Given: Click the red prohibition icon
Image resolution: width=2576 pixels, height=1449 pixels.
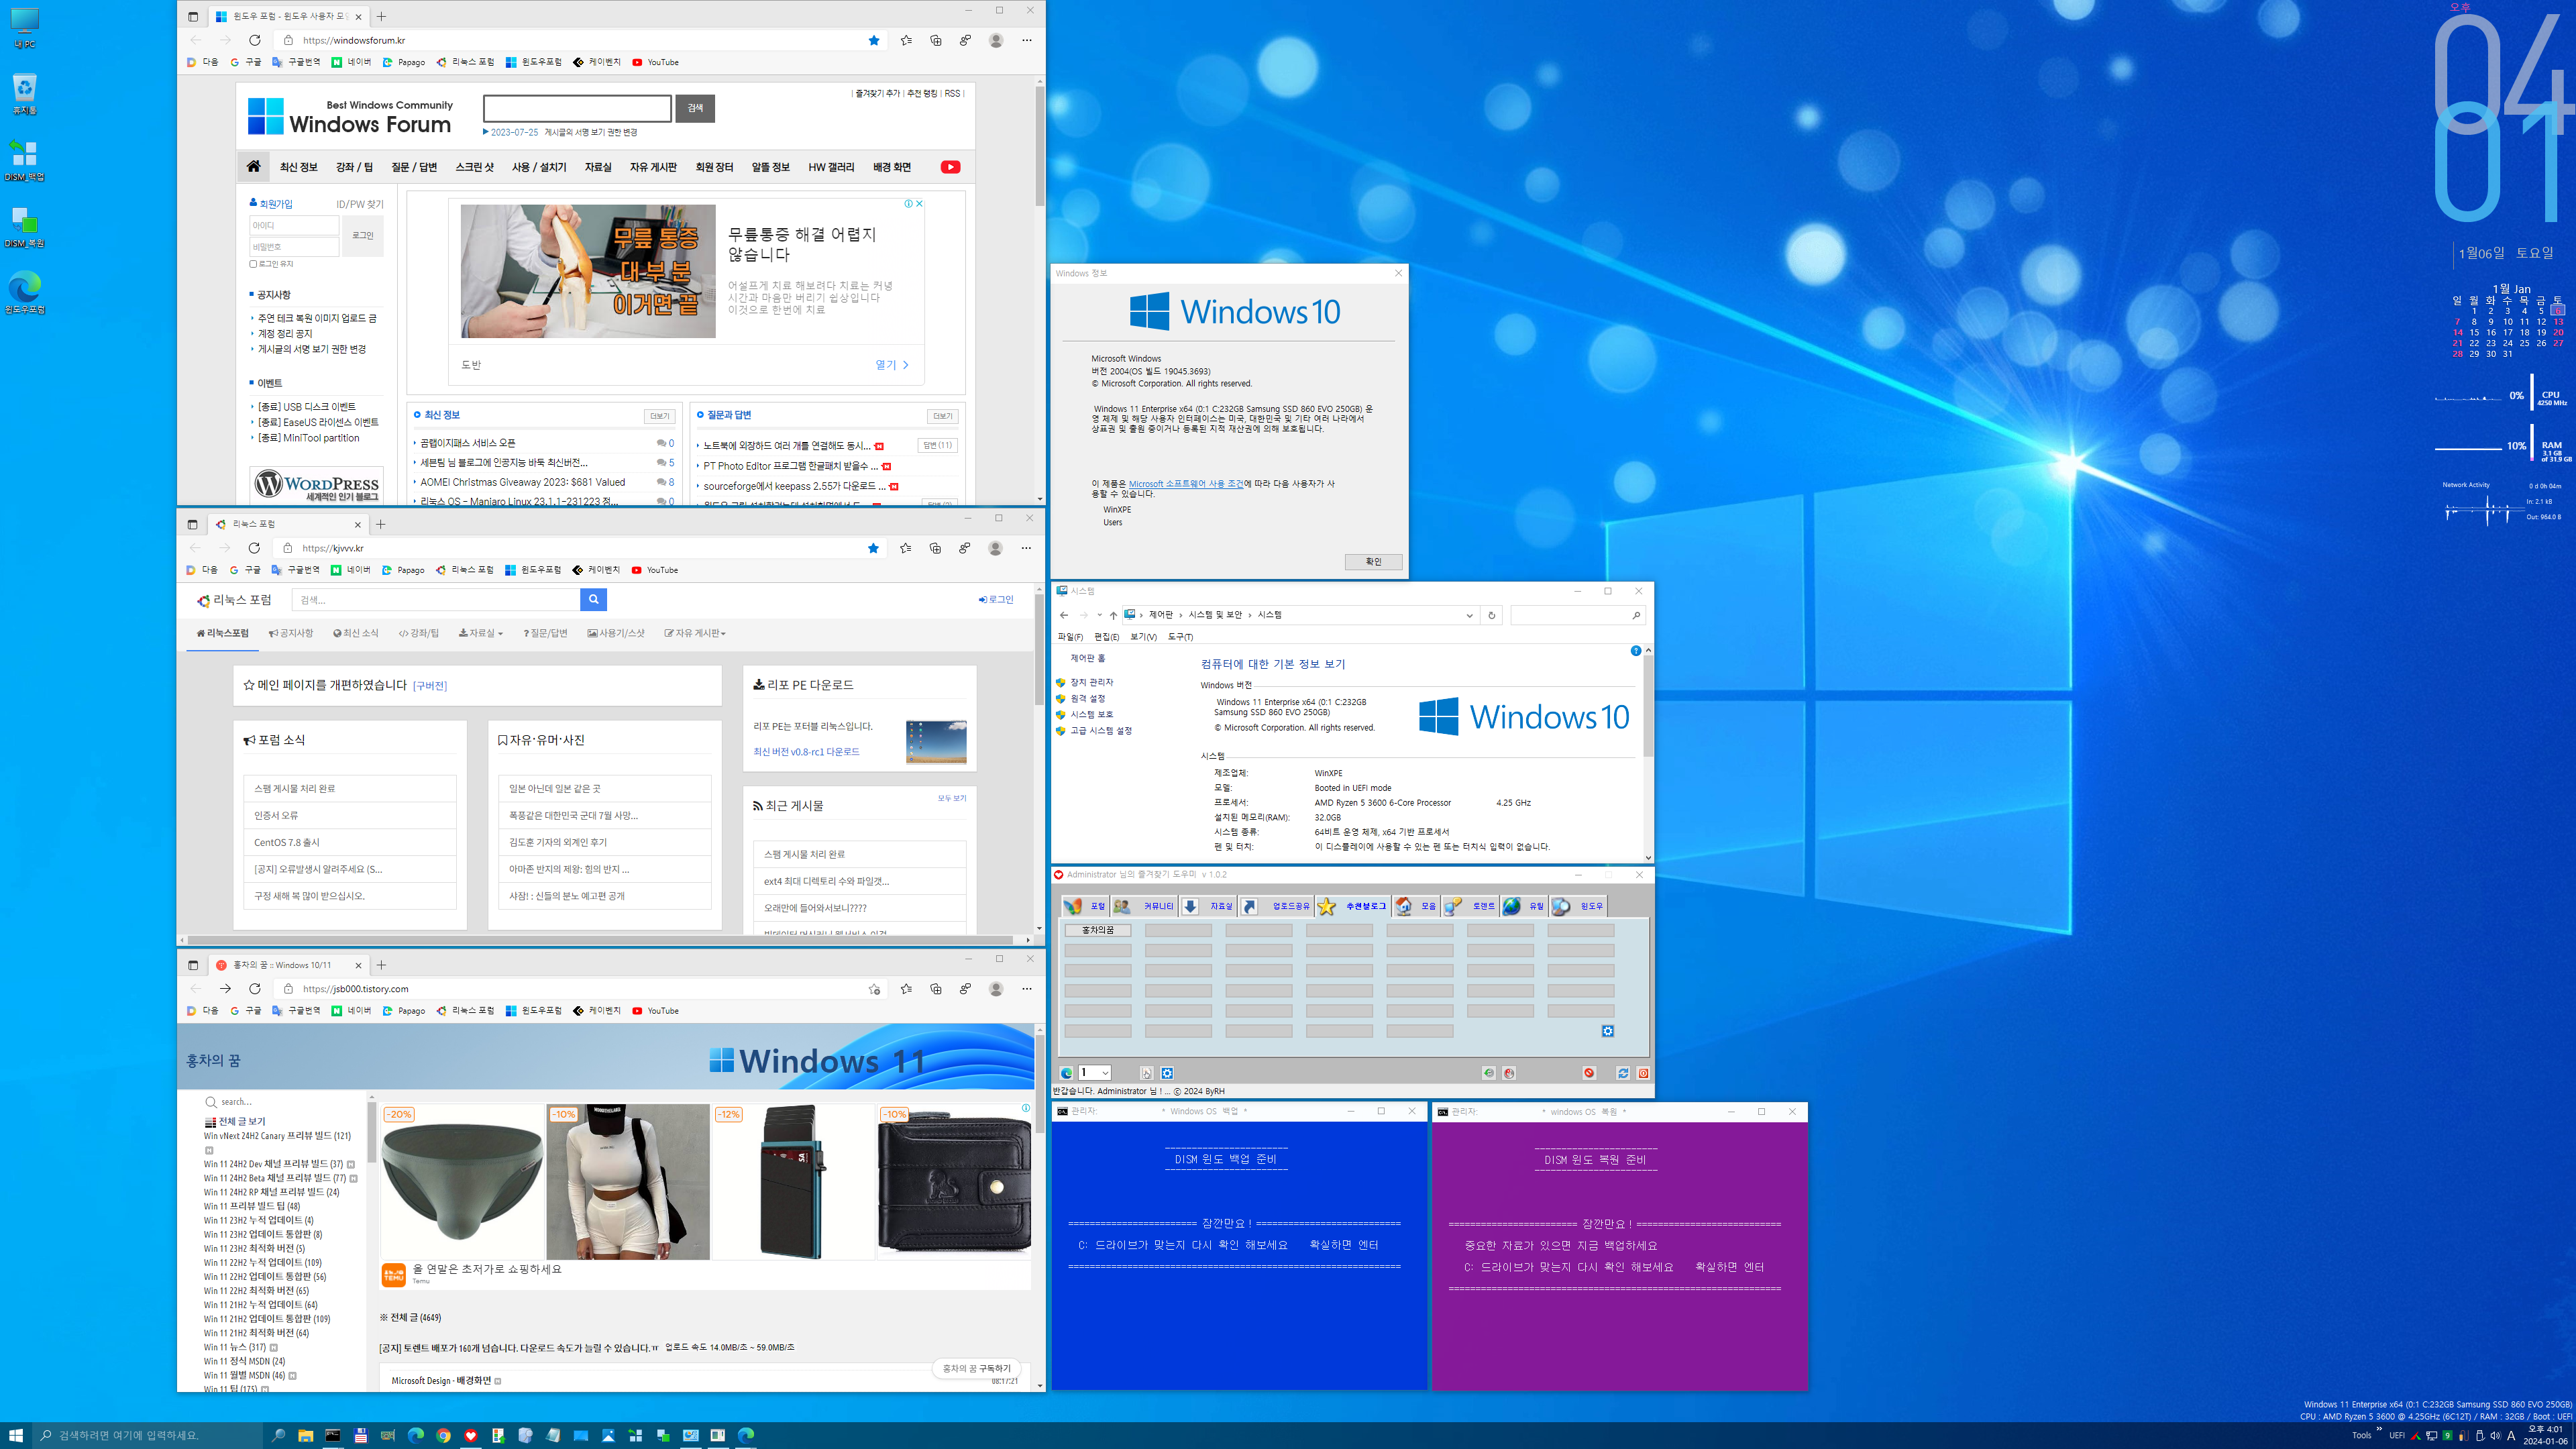Looking at the screenshot, I should click(x=1589, y=1073).
